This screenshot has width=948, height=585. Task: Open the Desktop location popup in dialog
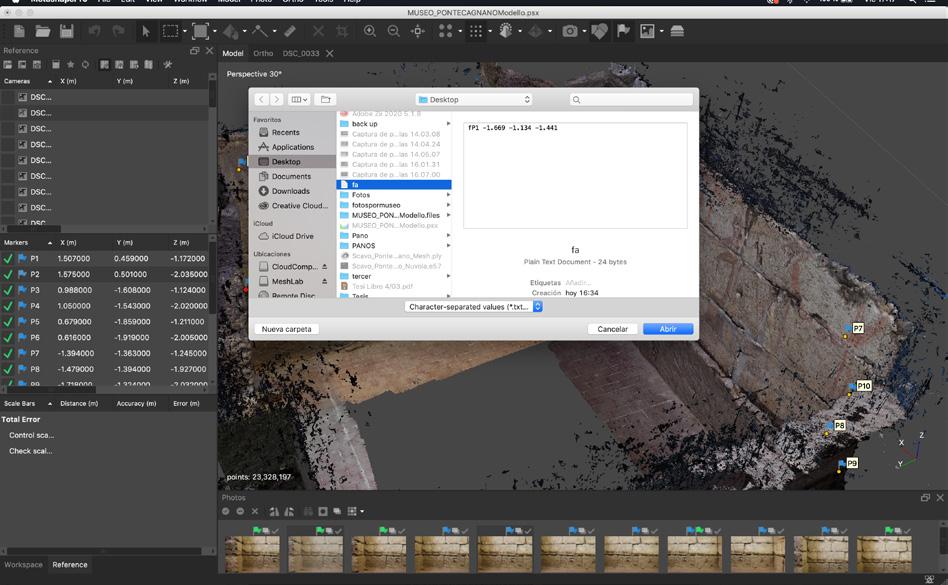(x=473, y=100)
